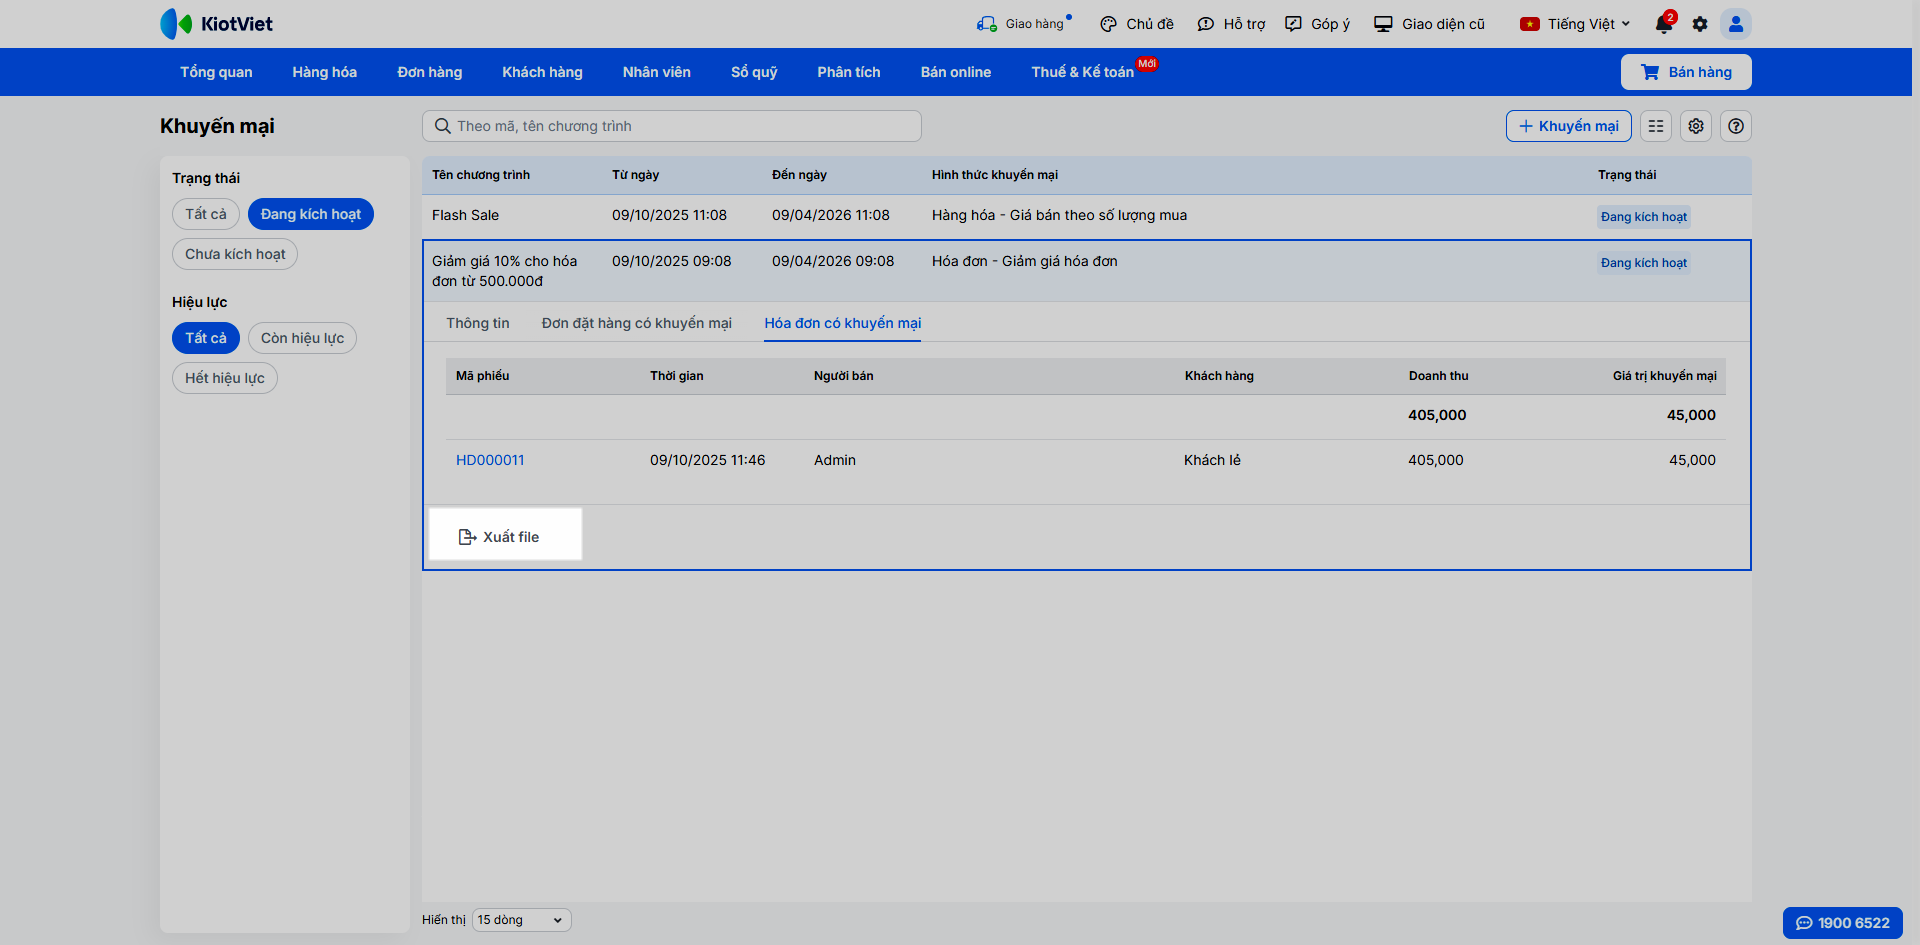Image resolution: width=1920 pixels, height=945 pixels.
Task: Select Hóa đơn có khuyến mại tab
Action: tap(843, 323)
